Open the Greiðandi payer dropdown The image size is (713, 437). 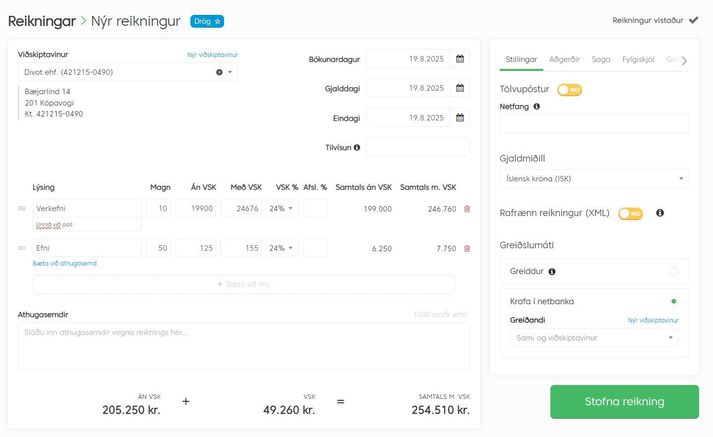pyautogui.click(x=594, y=338)
